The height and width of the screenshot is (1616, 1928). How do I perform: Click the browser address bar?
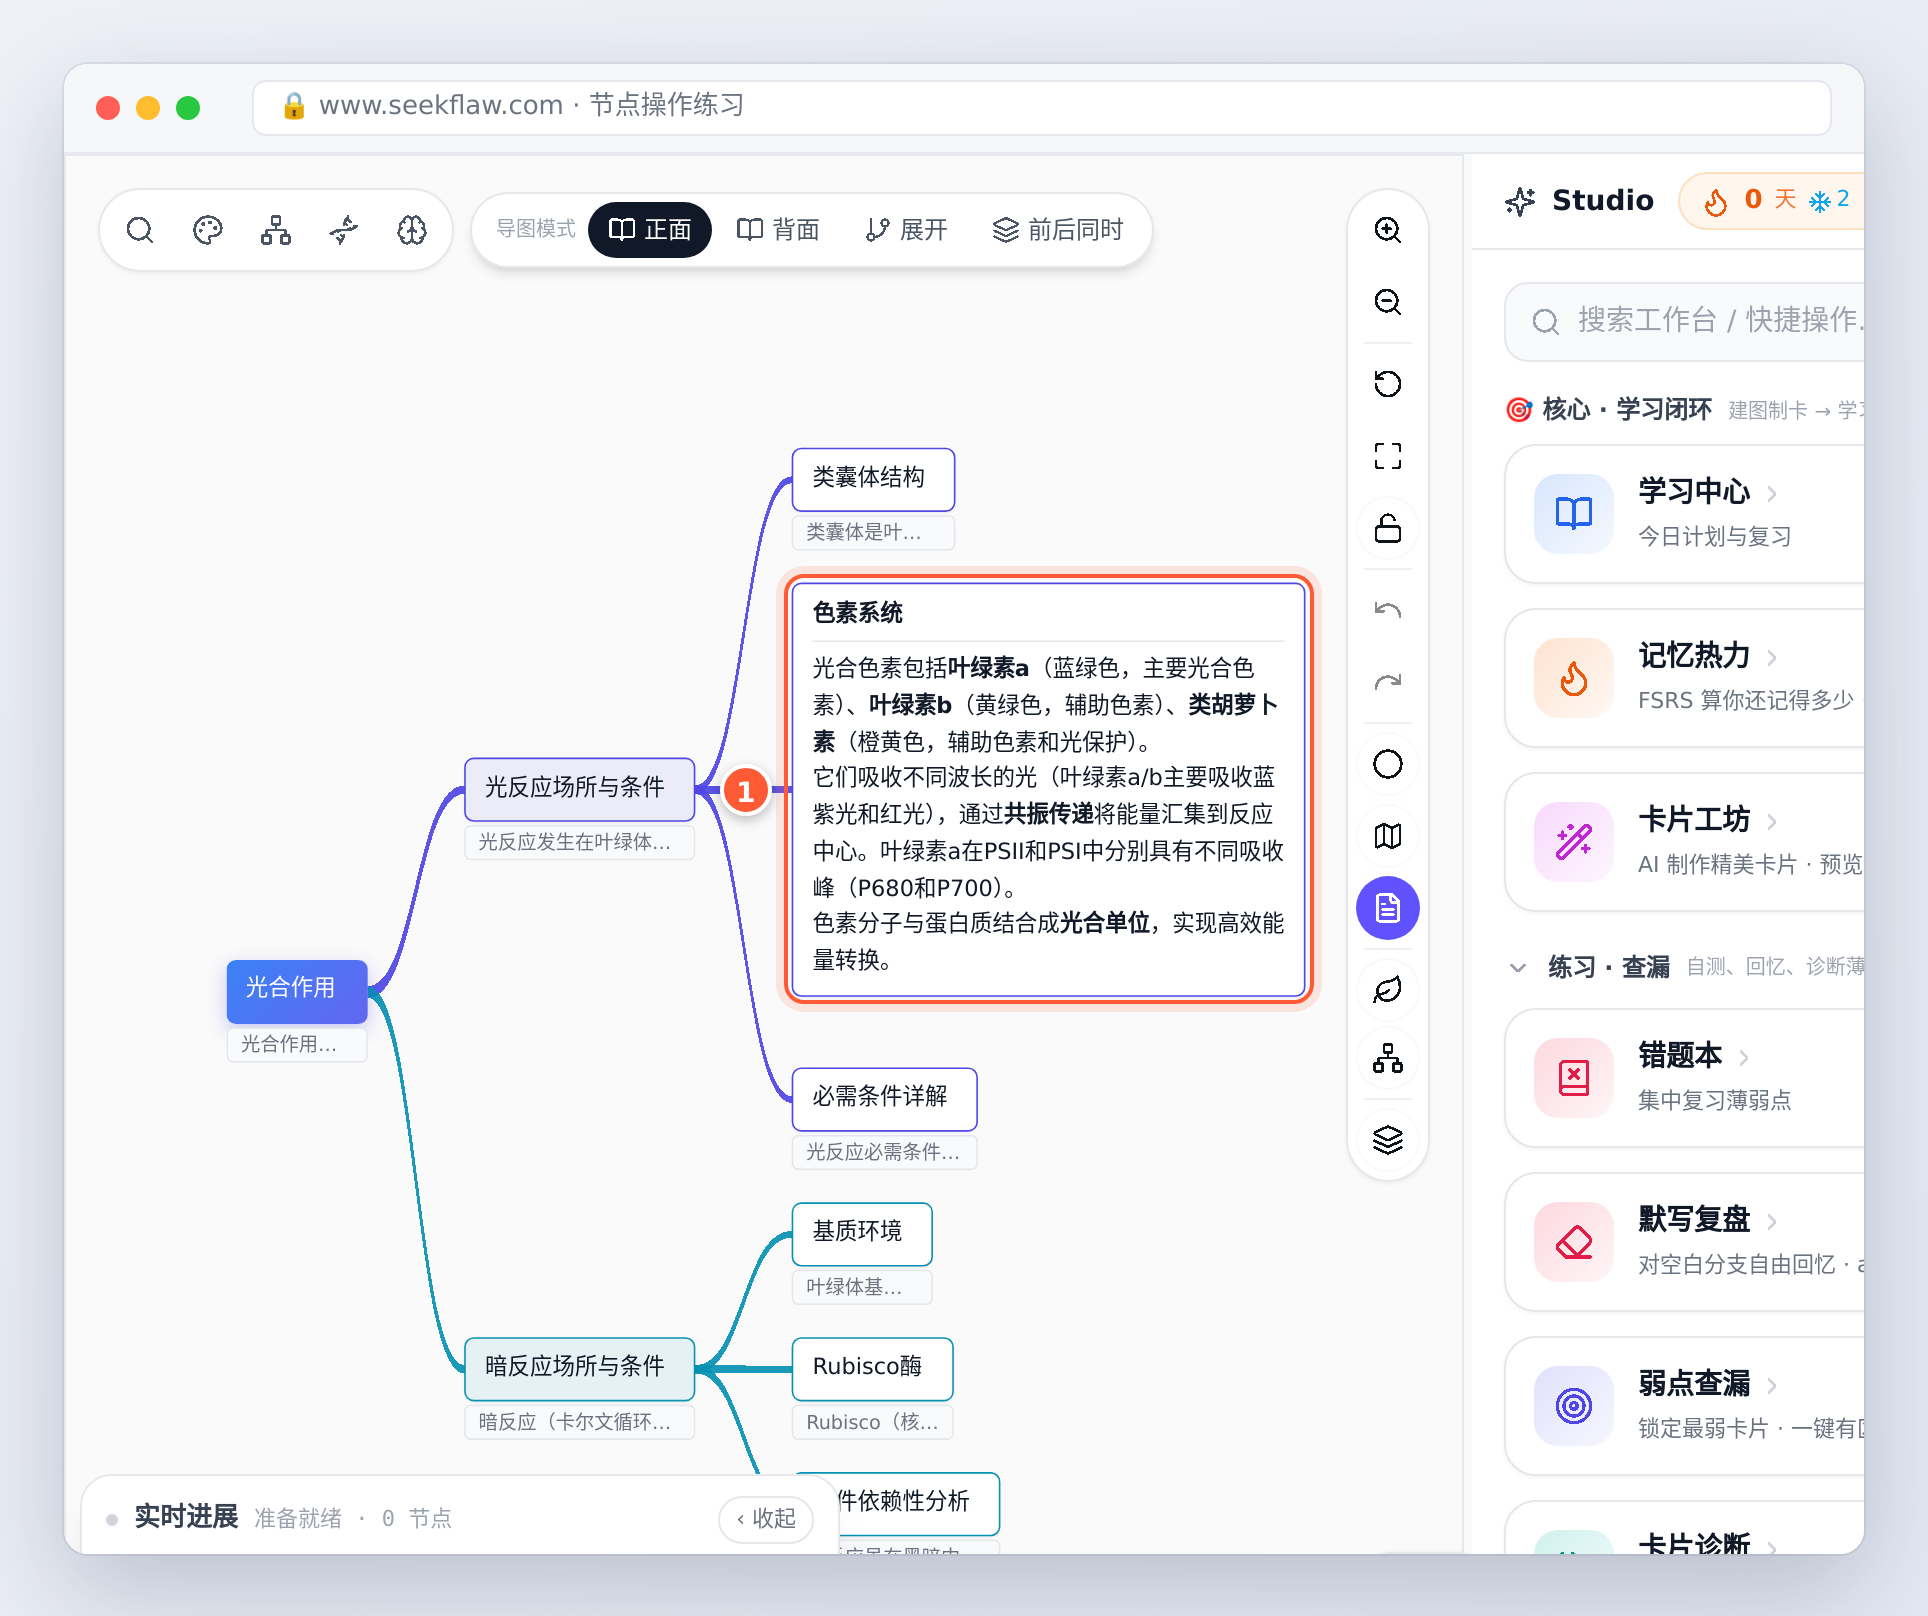click(1041, 107)
